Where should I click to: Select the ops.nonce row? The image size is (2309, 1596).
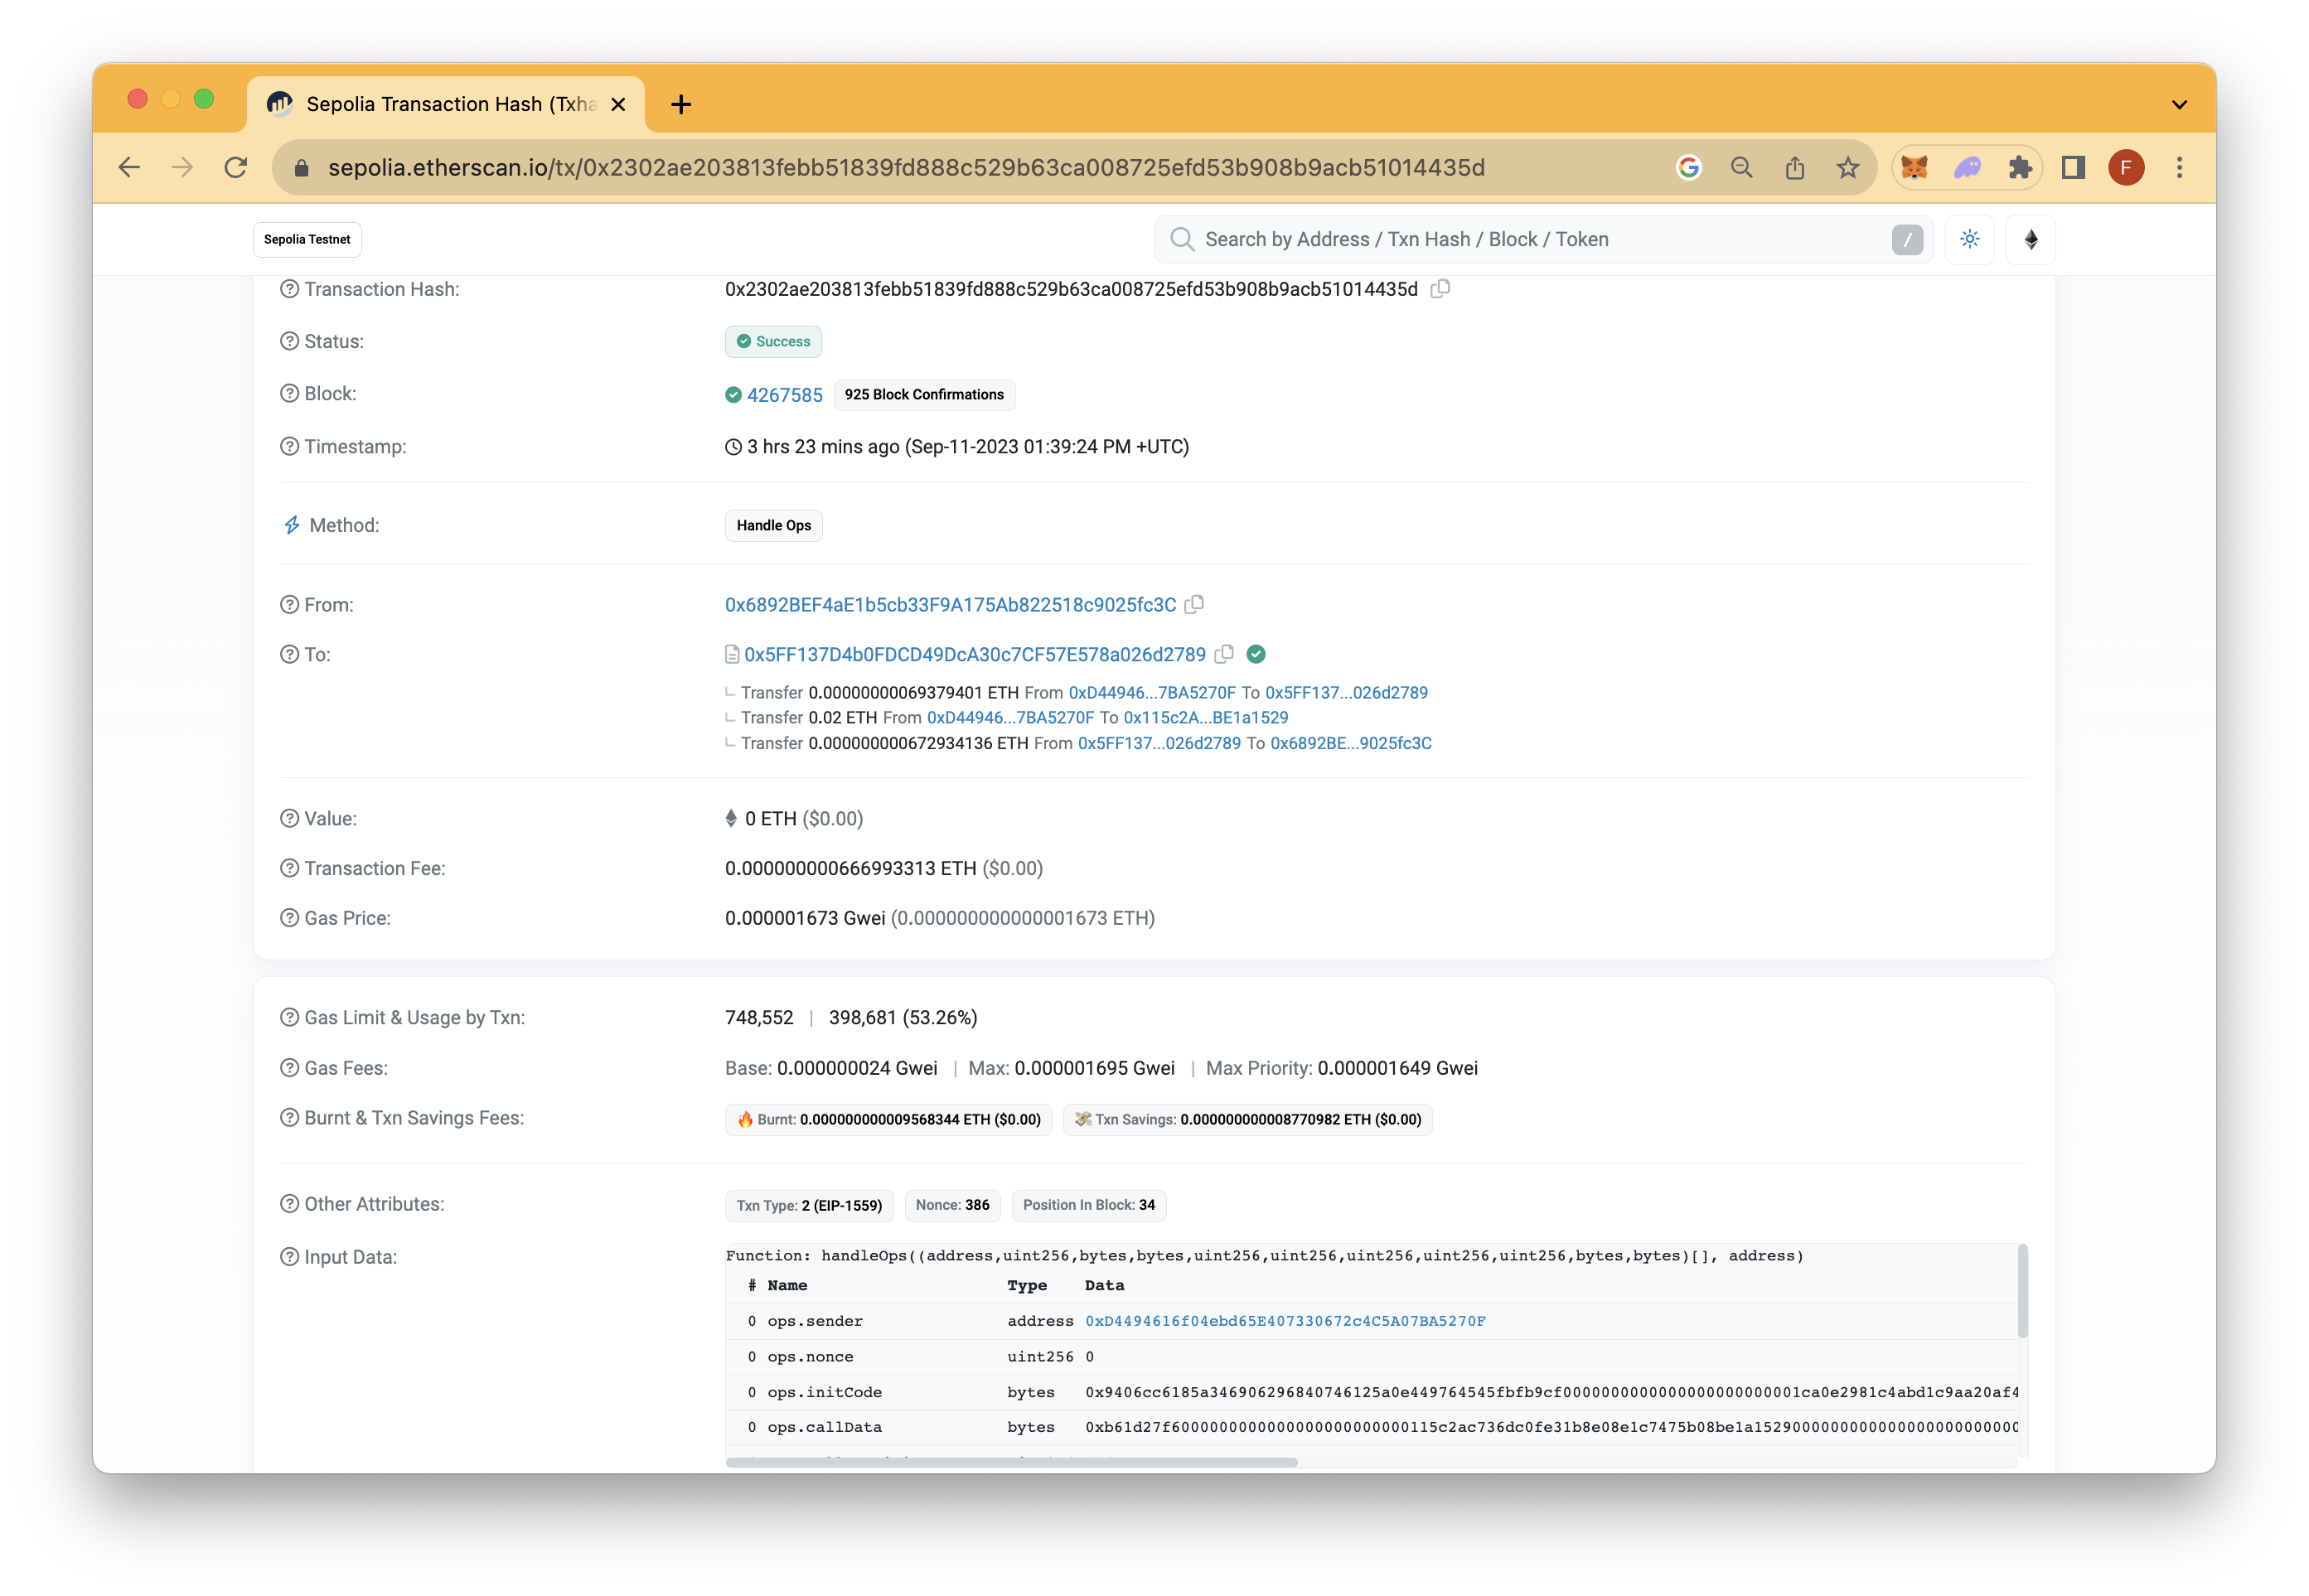pos(1371,1357)
